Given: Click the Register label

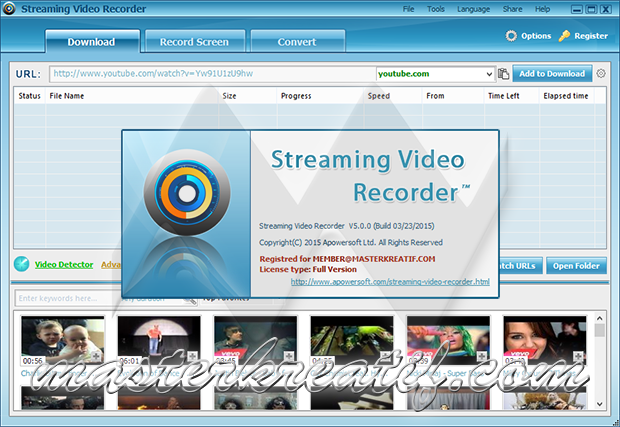Looking at the screenshot, I should 591,36.
